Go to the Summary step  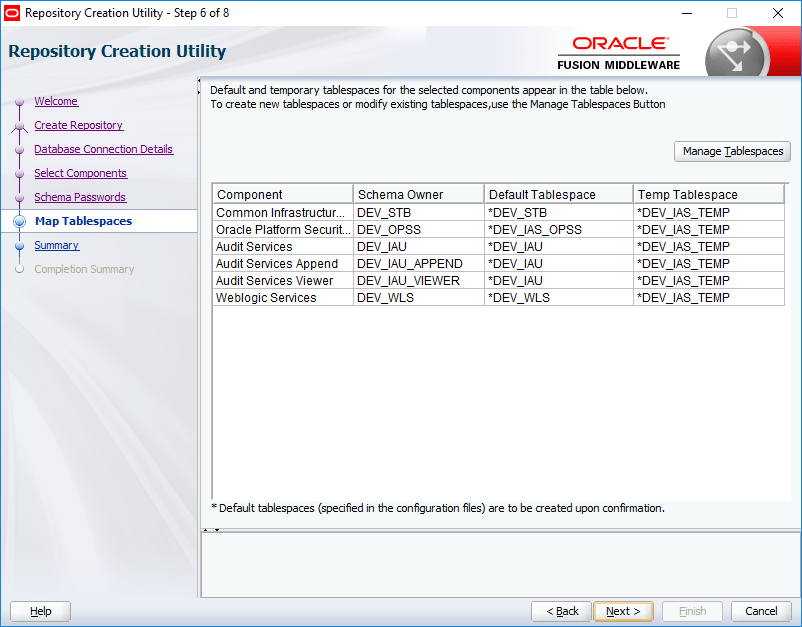click(x=56, y=245)
